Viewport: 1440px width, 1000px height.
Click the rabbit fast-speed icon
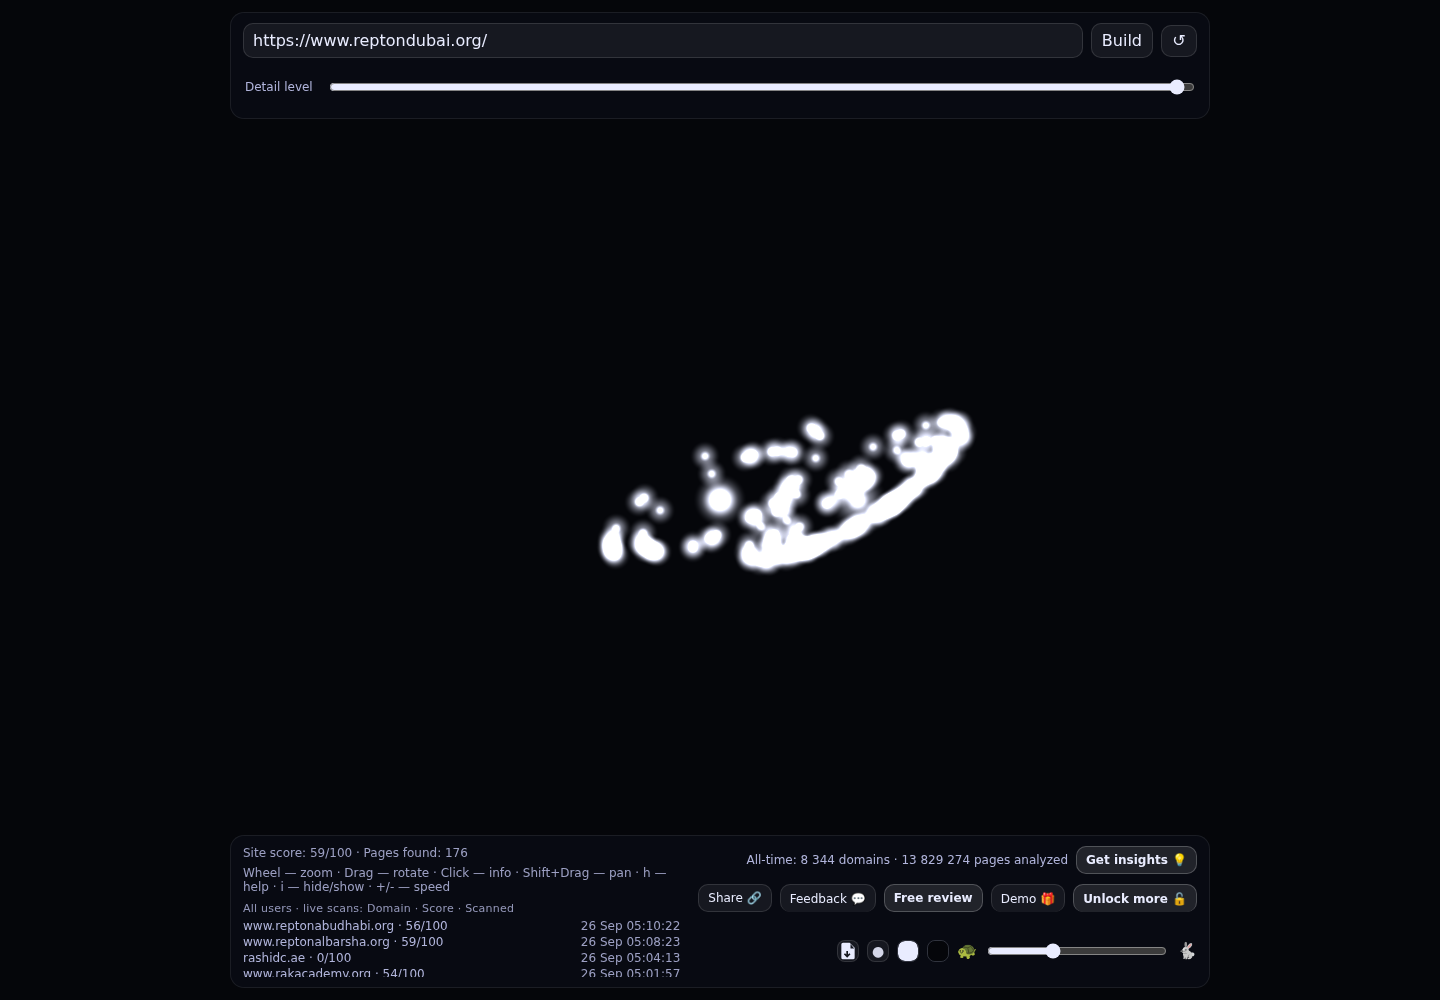[x=1187, y=951]
